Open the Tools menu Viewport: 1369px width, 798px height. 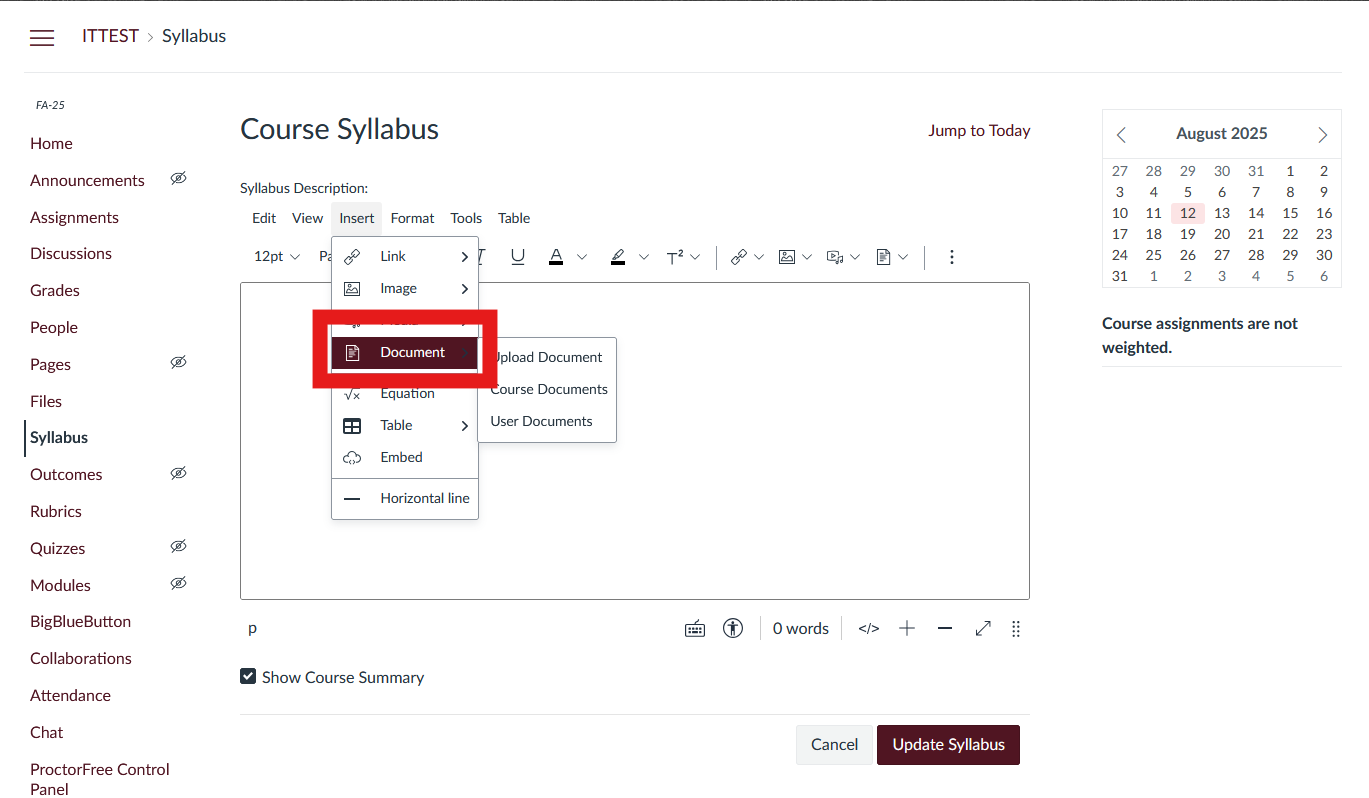point(466,218)
